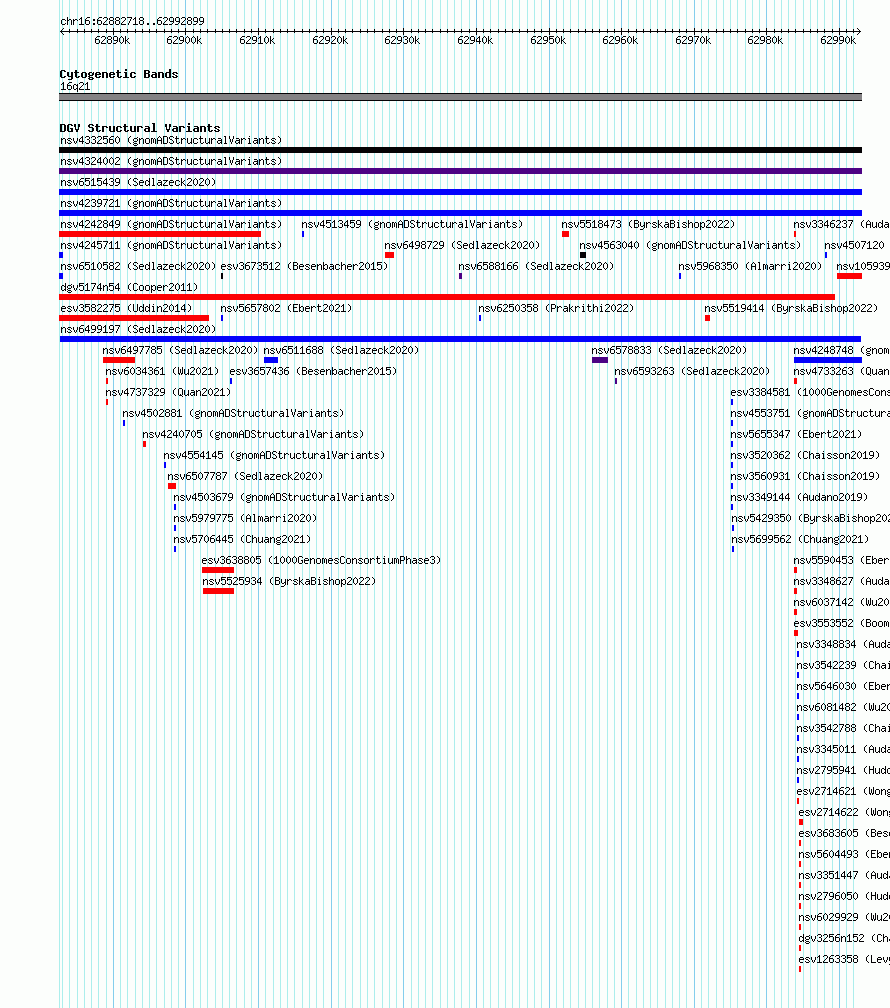Screen dimensions: 890x1008
Task: Open the nsv6593263 Sedlazeck2020 label
Action: pos(692,372)
